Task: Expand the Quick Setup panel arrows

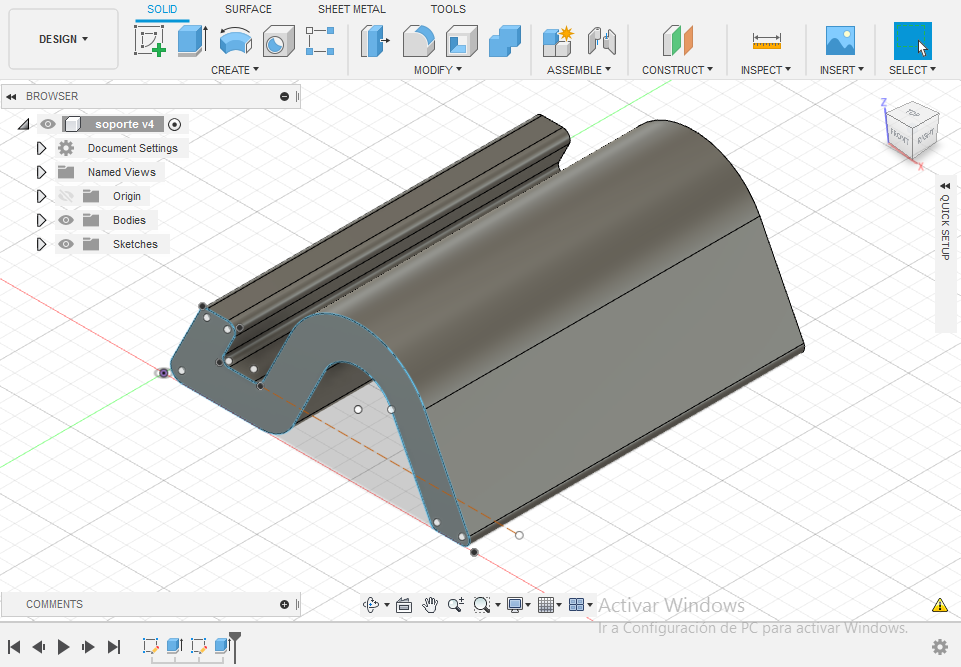Action: (x=945, y=186)
